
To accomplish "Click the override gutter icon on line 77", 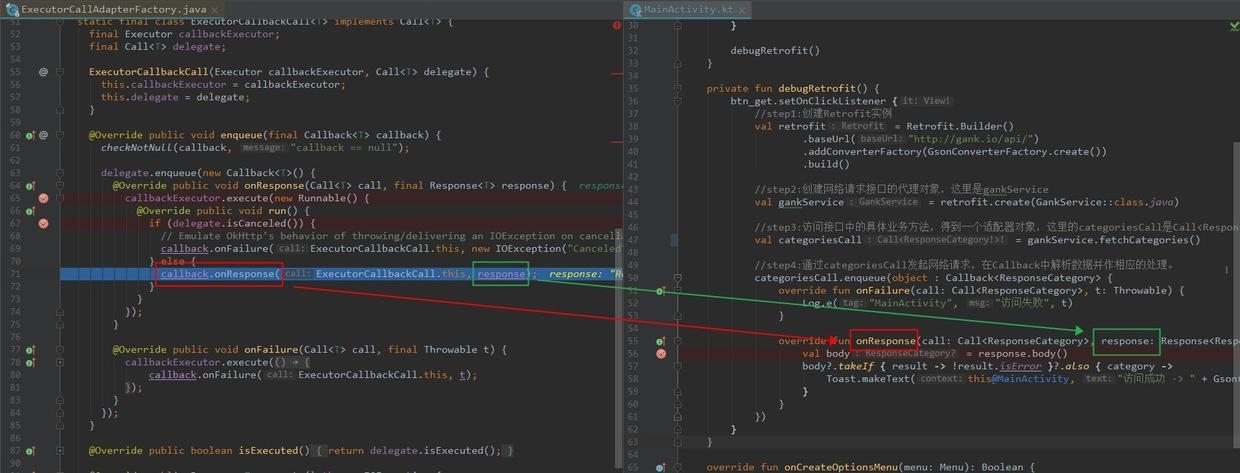I will point(30,350).
